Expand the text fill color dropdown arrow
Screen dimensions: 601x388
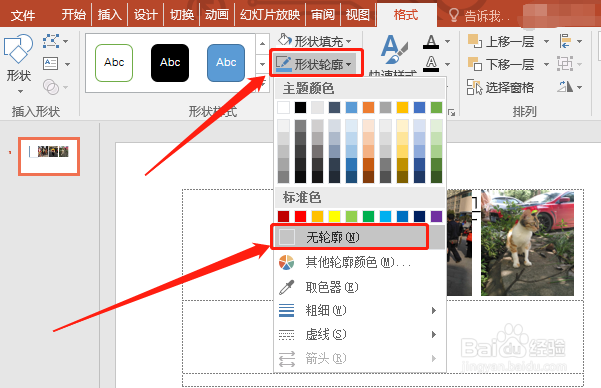coord(447,41)
